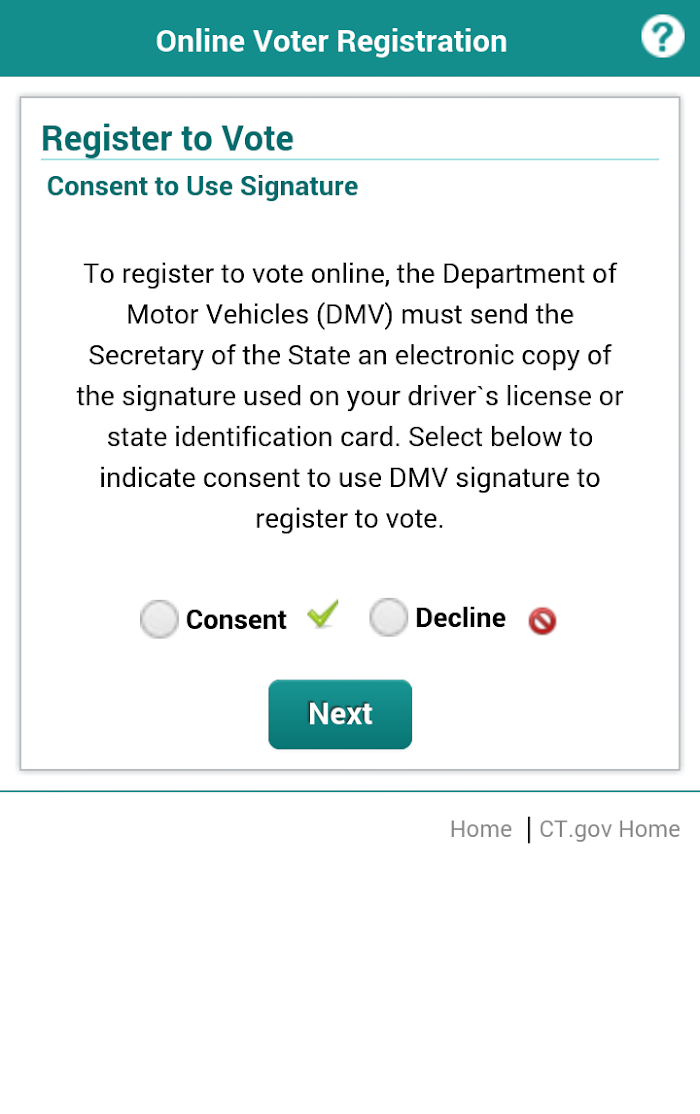700x1114 pixels.
Task: Click the Online Voter Registration header title
Action: point(331,41)
